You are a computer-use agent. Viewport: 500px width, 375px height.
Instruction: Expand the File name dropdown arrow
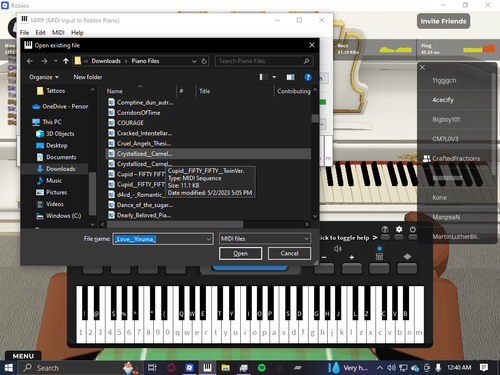coord(209,239)
